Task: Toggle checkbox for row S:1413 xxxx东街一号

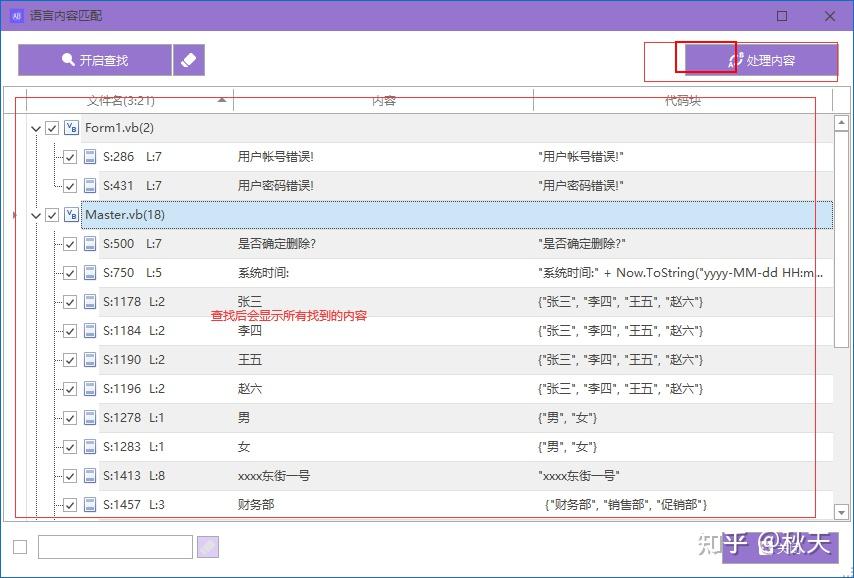Action: [x=70, y=476]
